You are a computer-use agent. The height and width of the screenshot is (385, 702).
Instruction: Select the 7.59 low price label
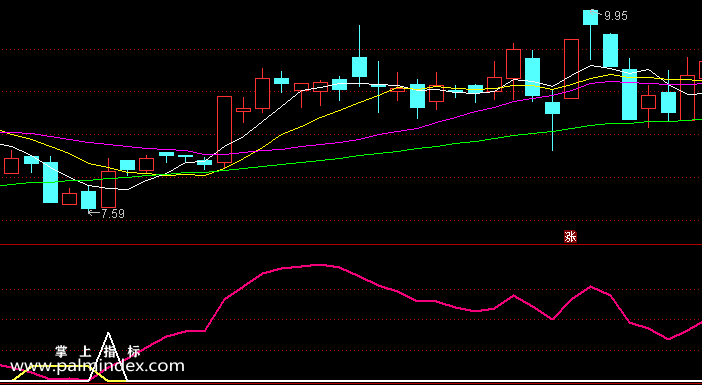pos(112,214)
